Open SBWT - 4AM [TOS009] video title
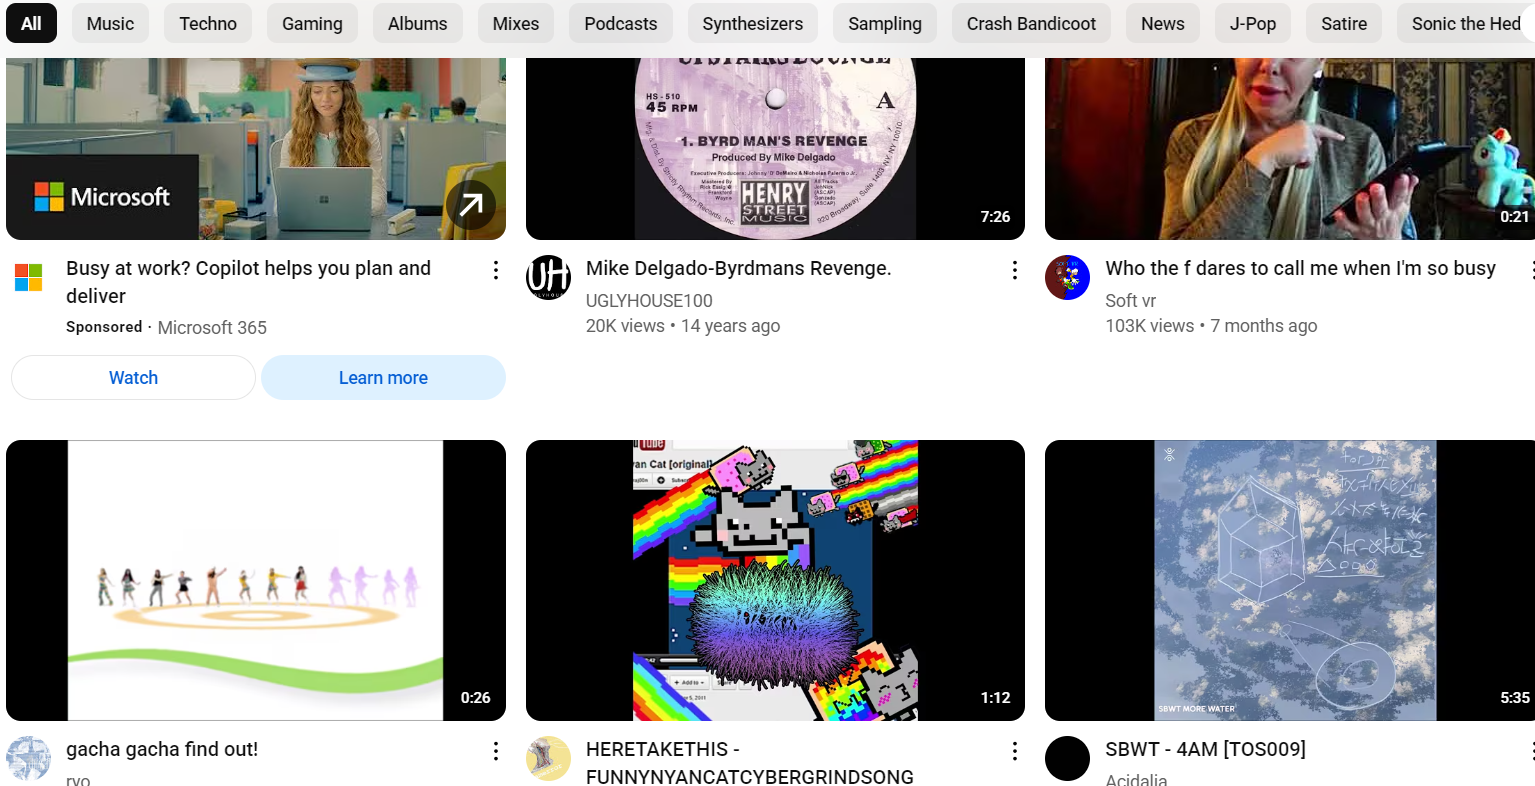1535x786 pixels. point(1205,749)
